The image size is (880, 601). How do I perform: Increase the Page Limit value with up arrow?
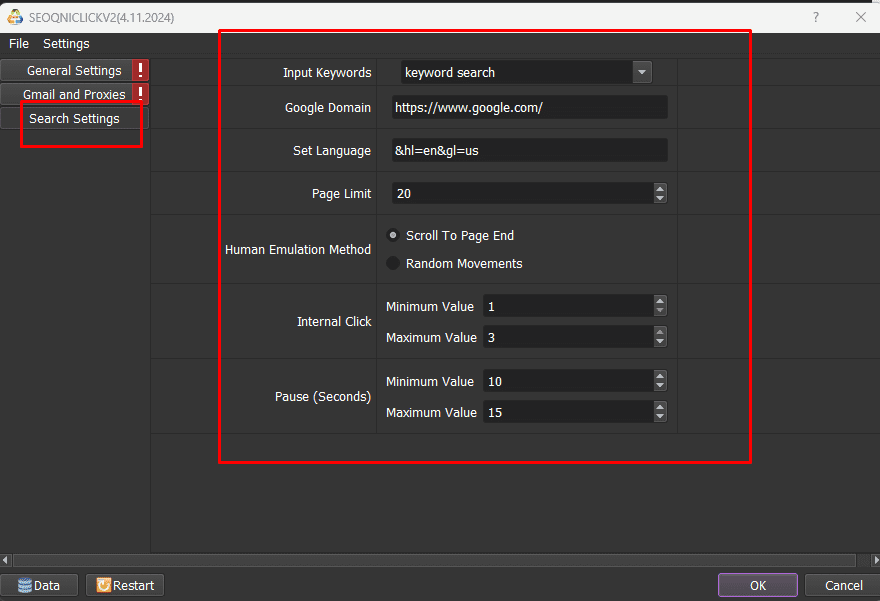click(660, 189)
